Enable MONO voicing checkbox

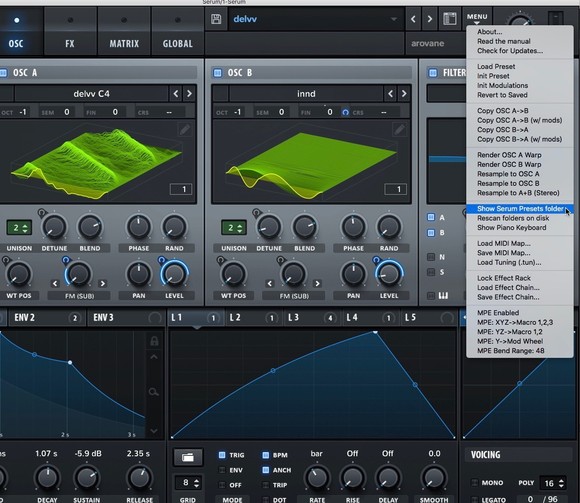[x=474, y=483]
